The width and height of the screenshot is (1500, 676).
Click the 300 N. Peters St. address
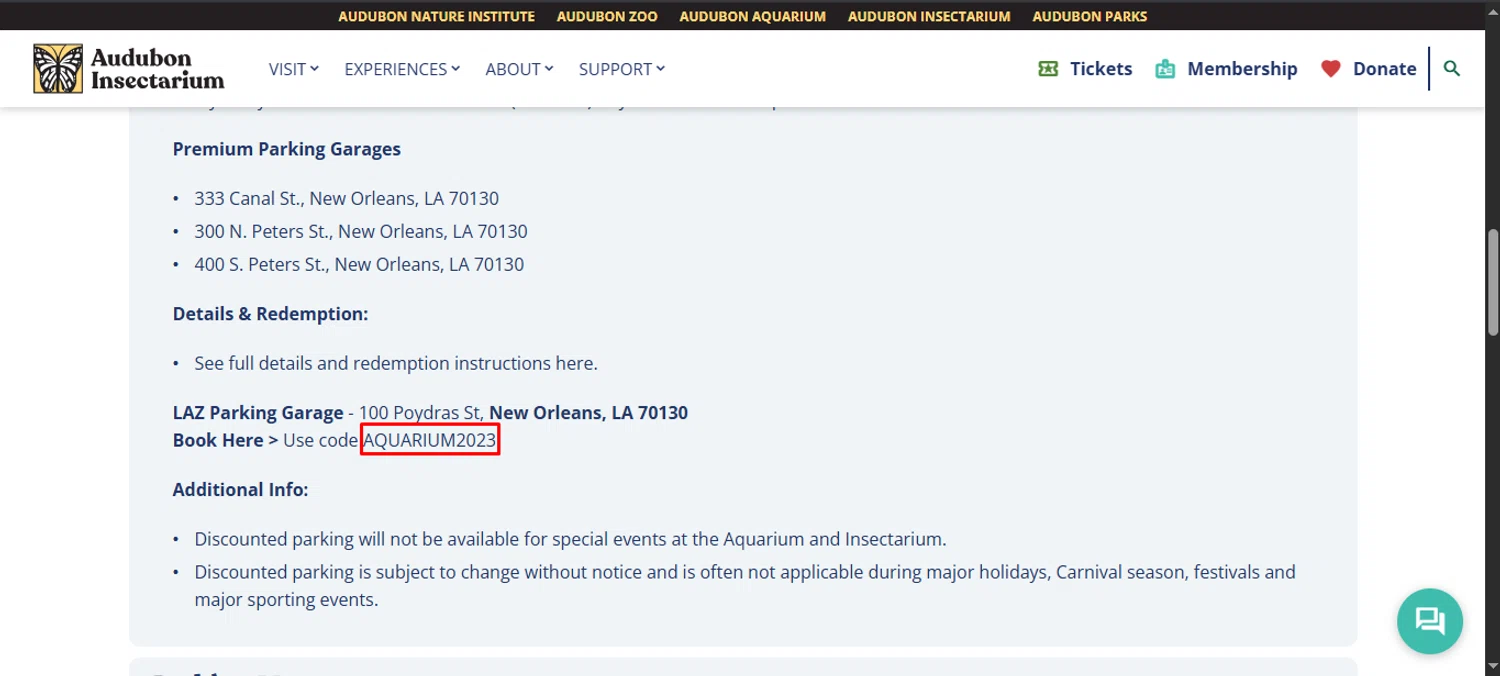pos(361,231)
